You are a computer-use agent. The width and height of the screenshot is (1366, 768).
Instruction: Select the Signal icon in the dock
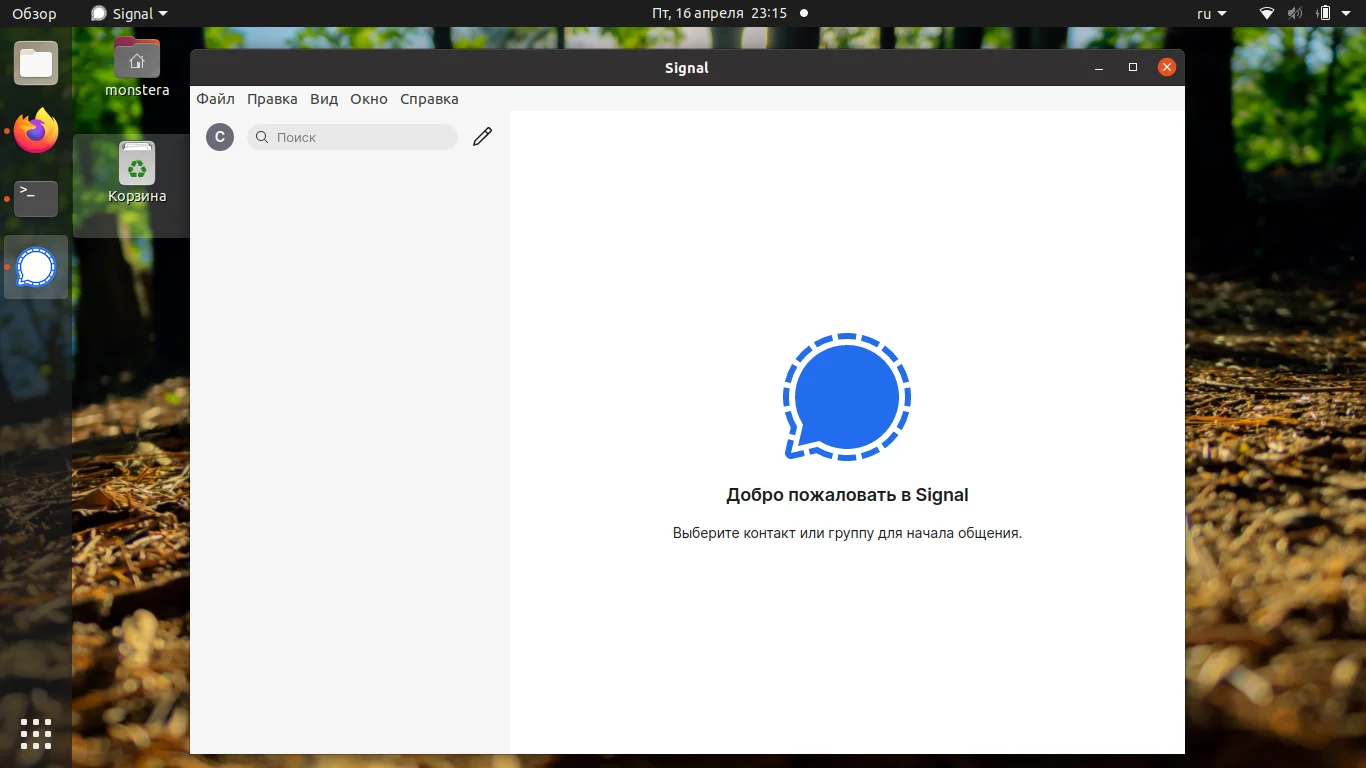tap(36, 267)
